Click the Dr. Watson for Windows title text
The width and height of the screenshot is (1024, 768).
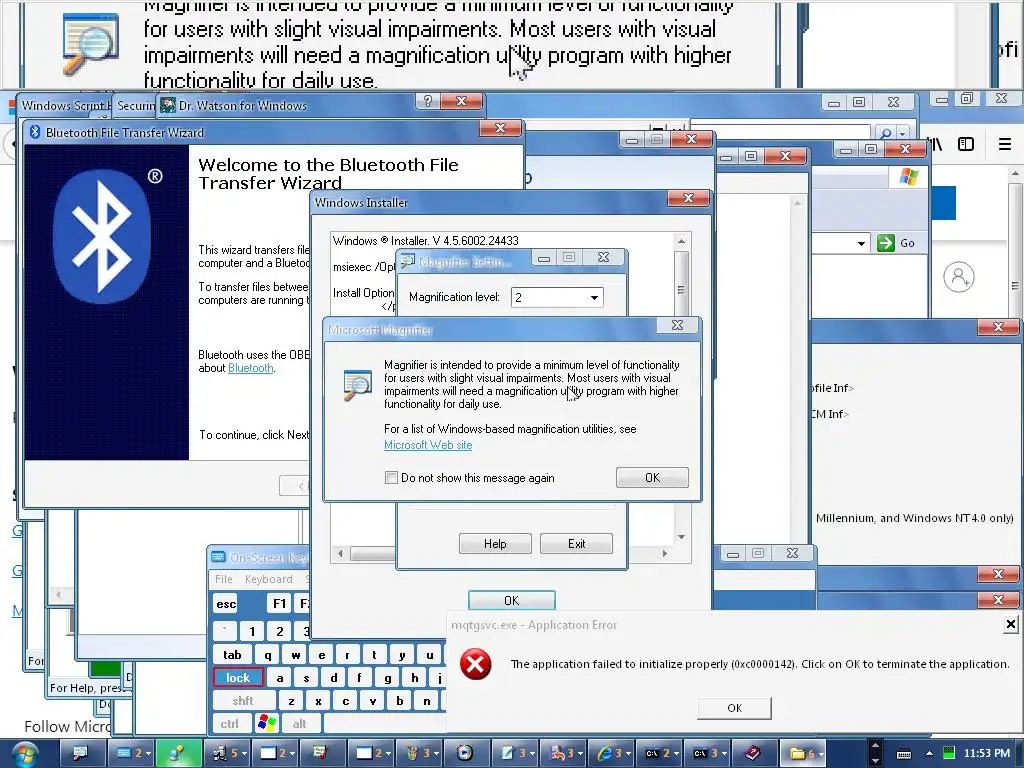click(242, 106)
